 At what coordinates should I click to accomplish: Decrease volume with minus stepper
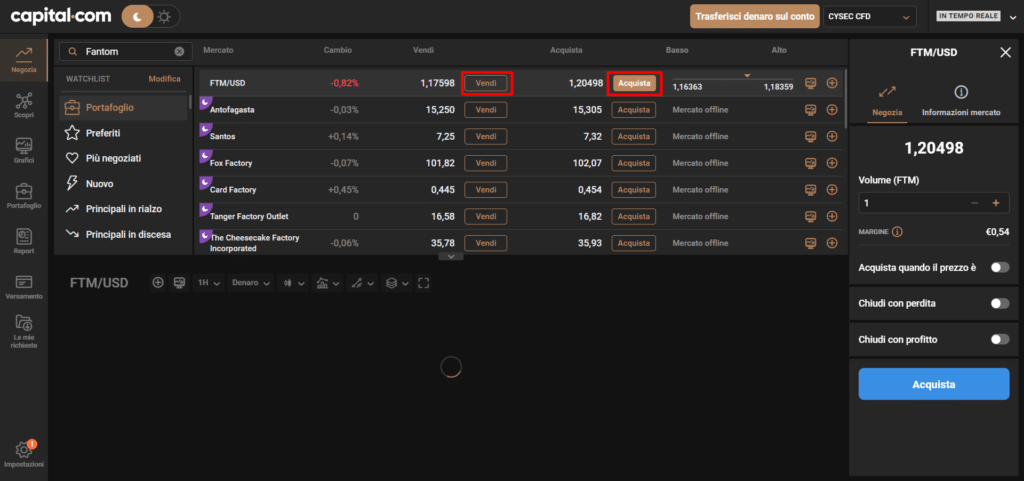[974, 203]
